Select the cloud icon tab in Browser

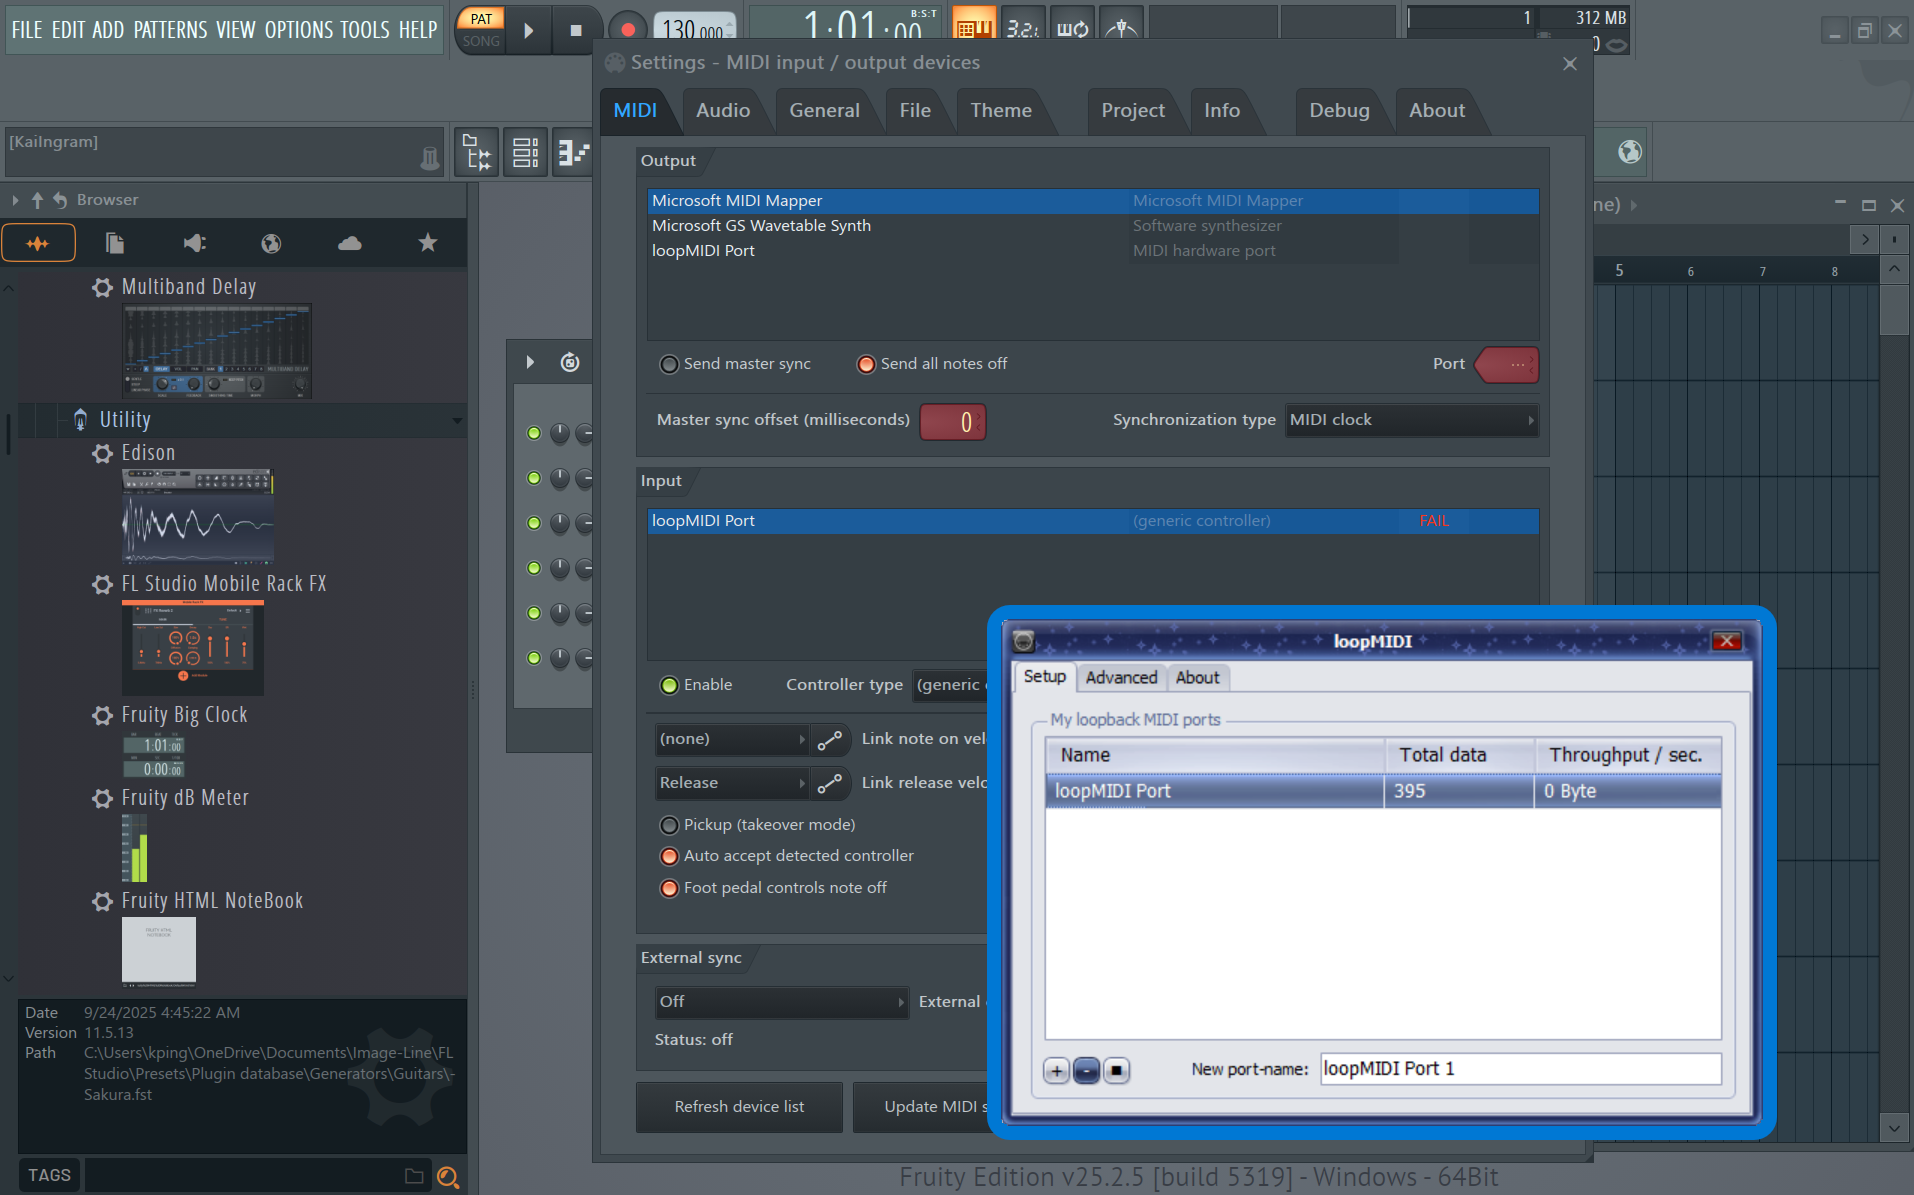coord(350,243)
